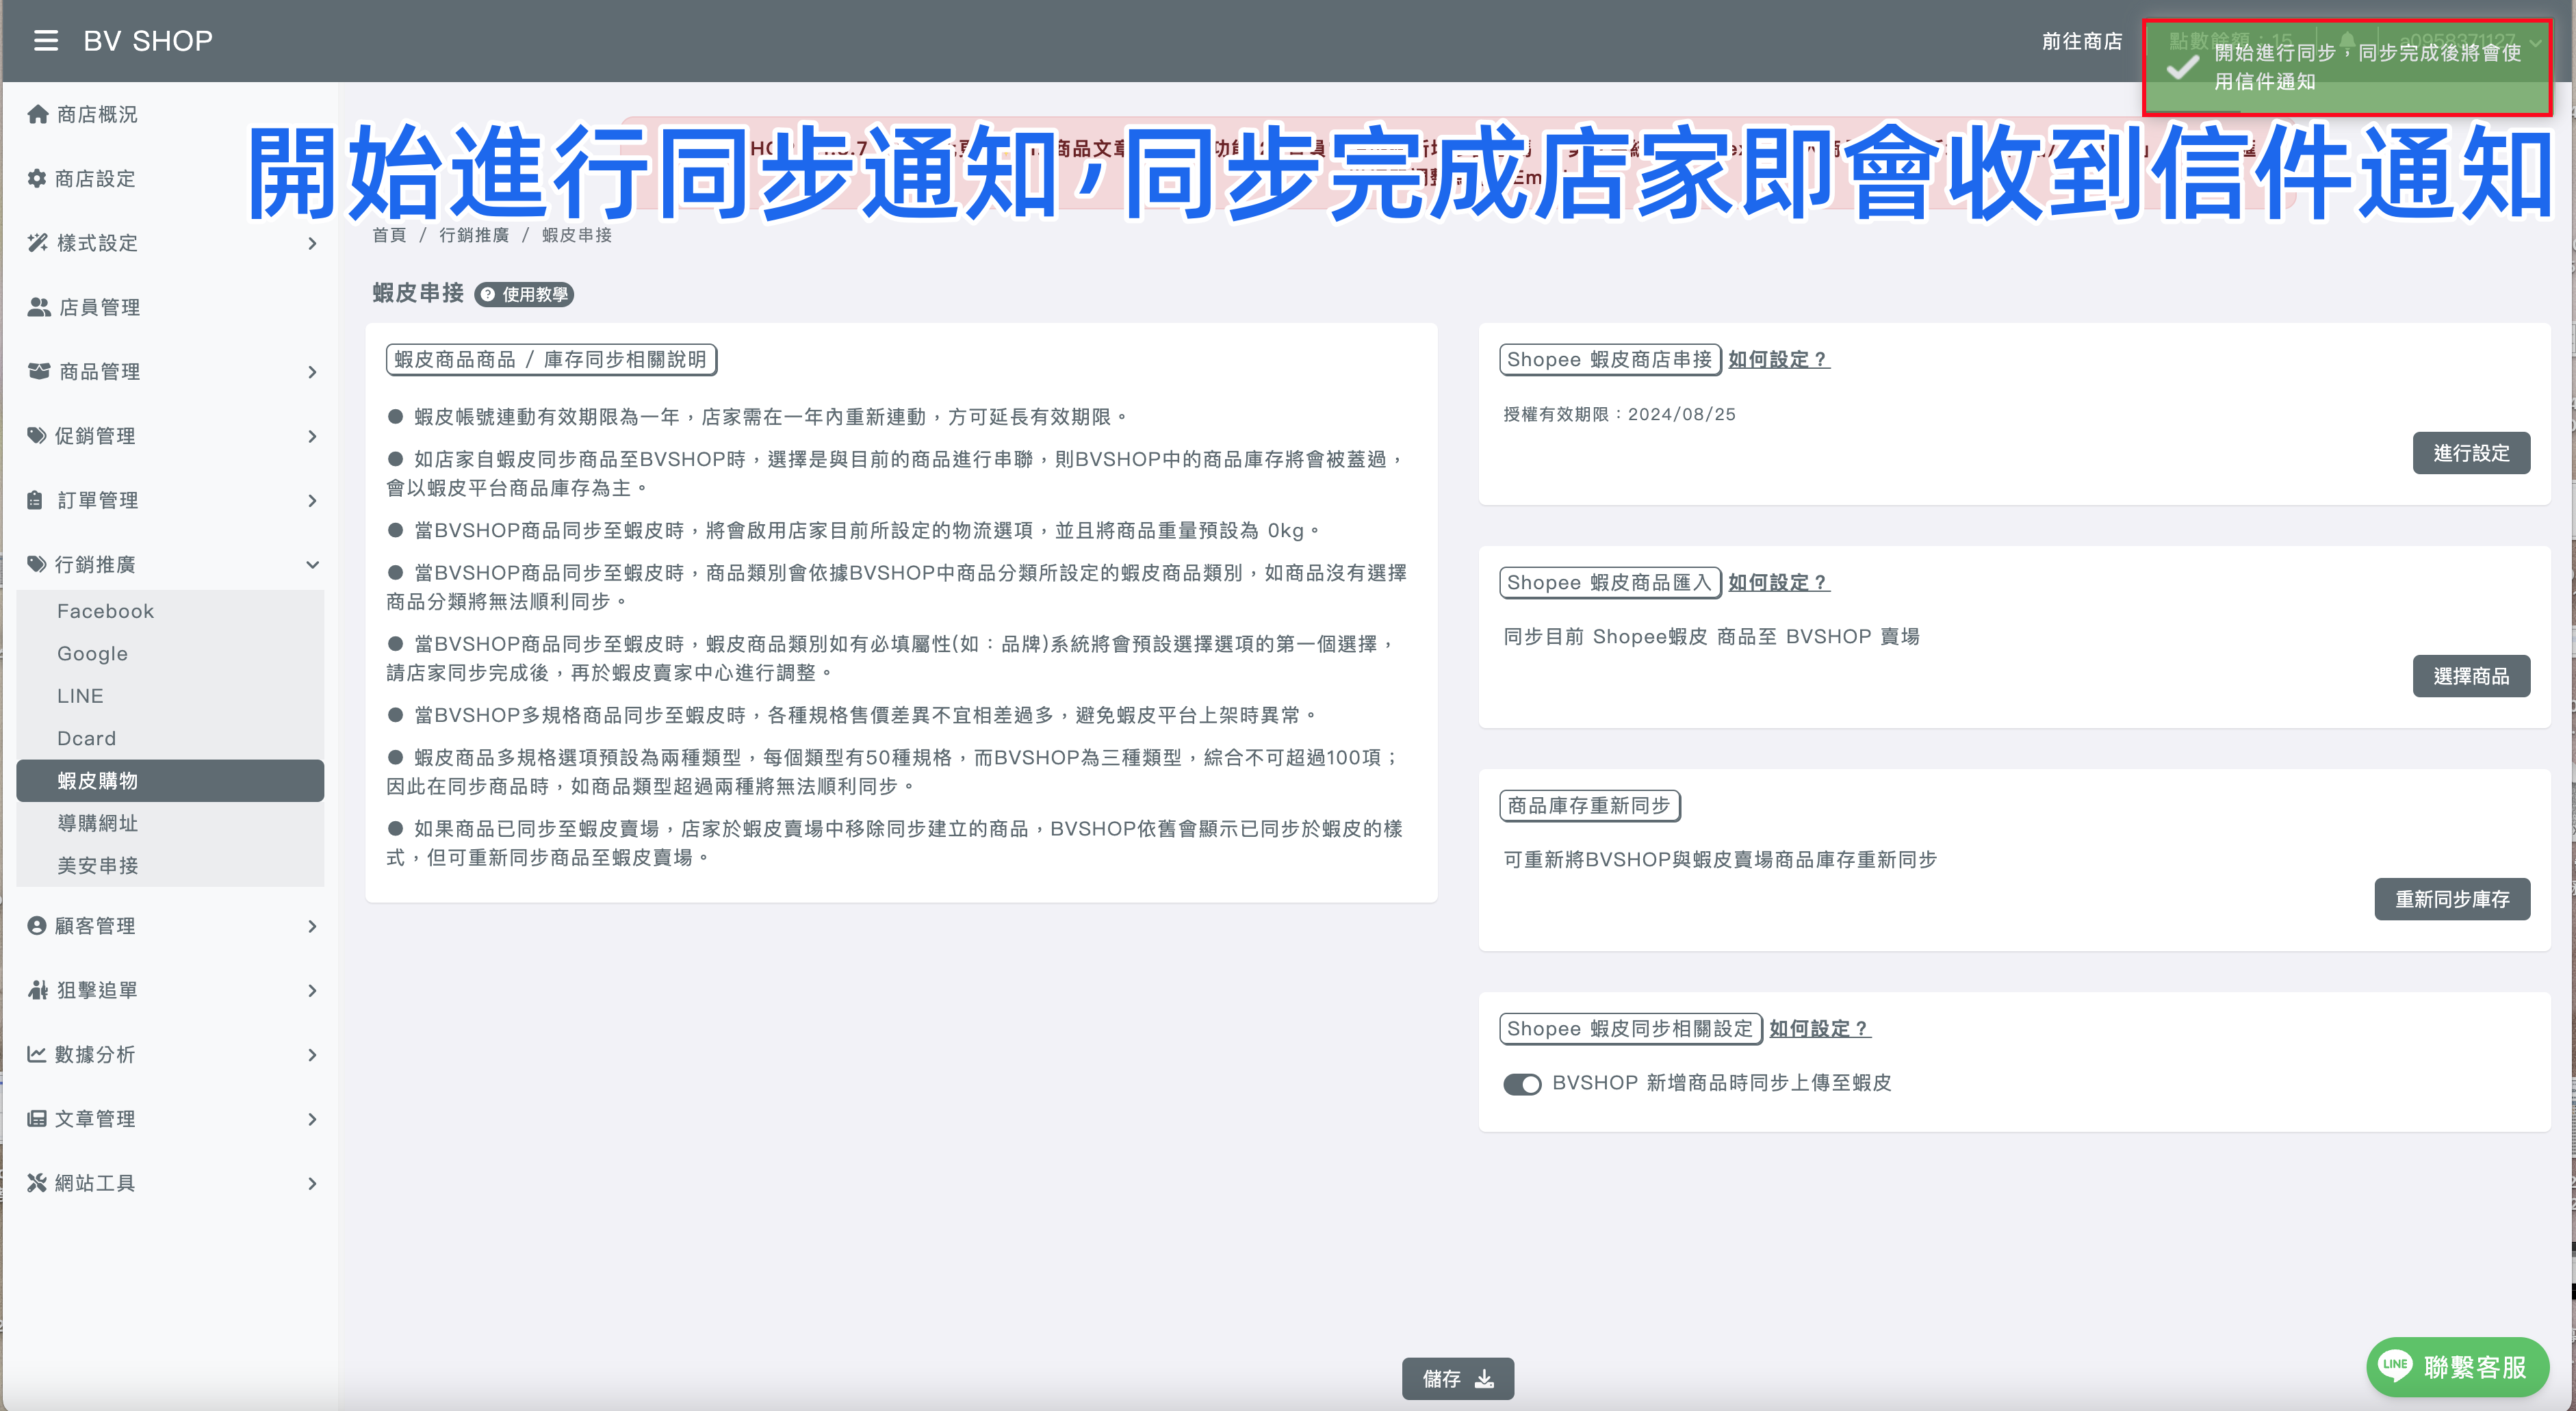This screenshot has width=2576, height=1411.
Task: Open the 美安串接 submenu item
Action: click(170, 866)
